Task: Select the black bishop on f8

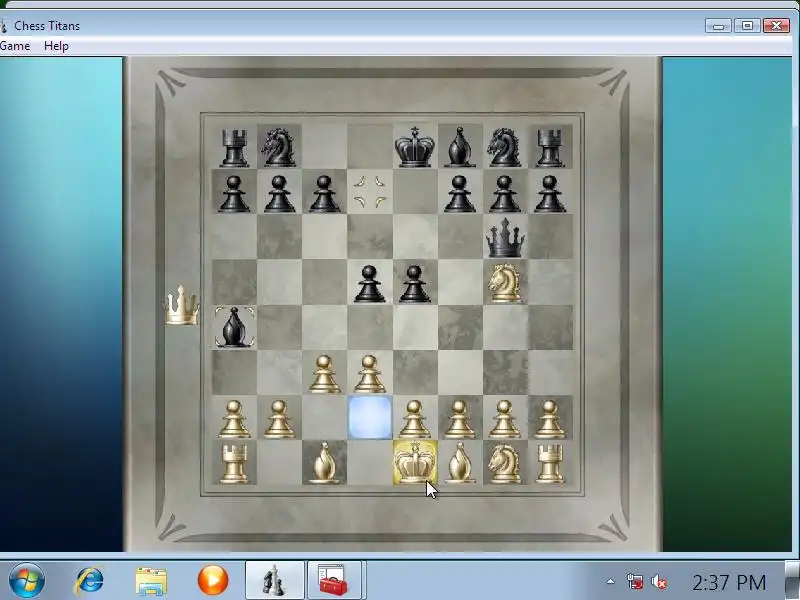Action: [x=459, y=147]
